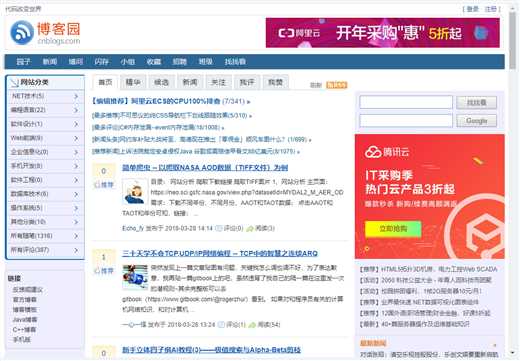520x361 pixels.
Task: Switch to the 新闻 tab above post list
Action: coord(190,82)
